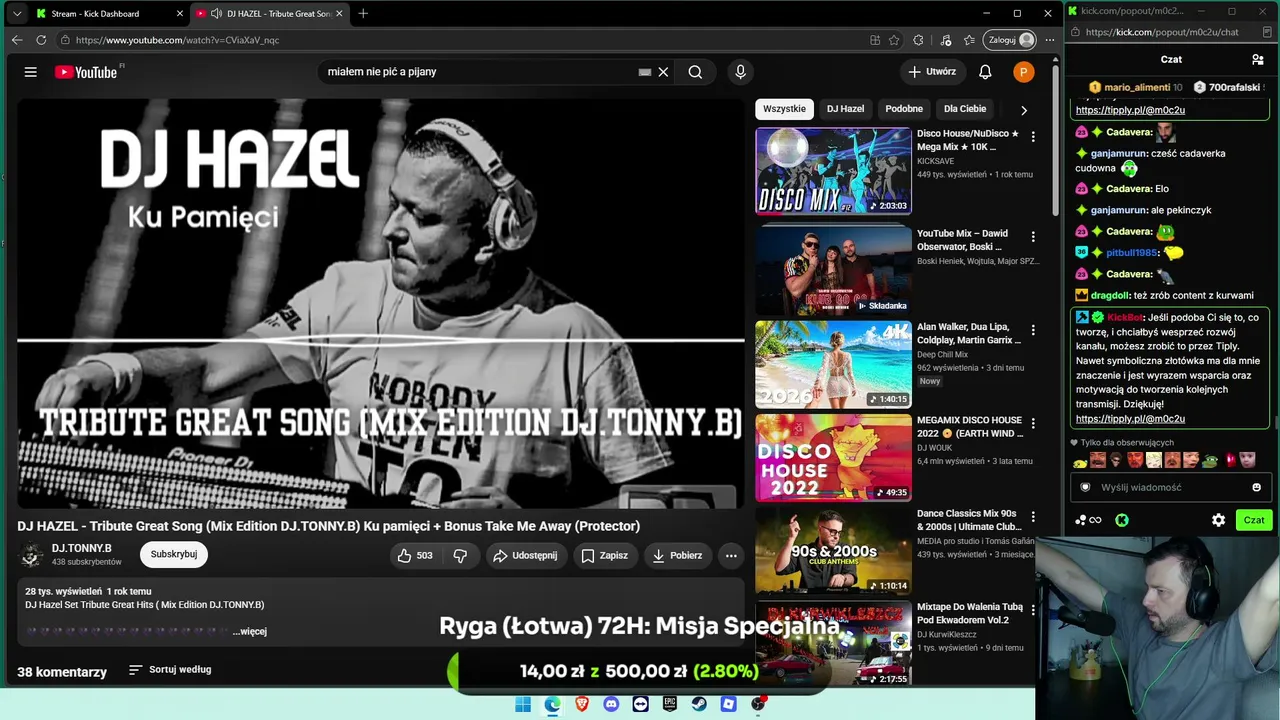Click the Zaloguj profile button
This screenshot has height=720, width=1280.
point(1010,40)
